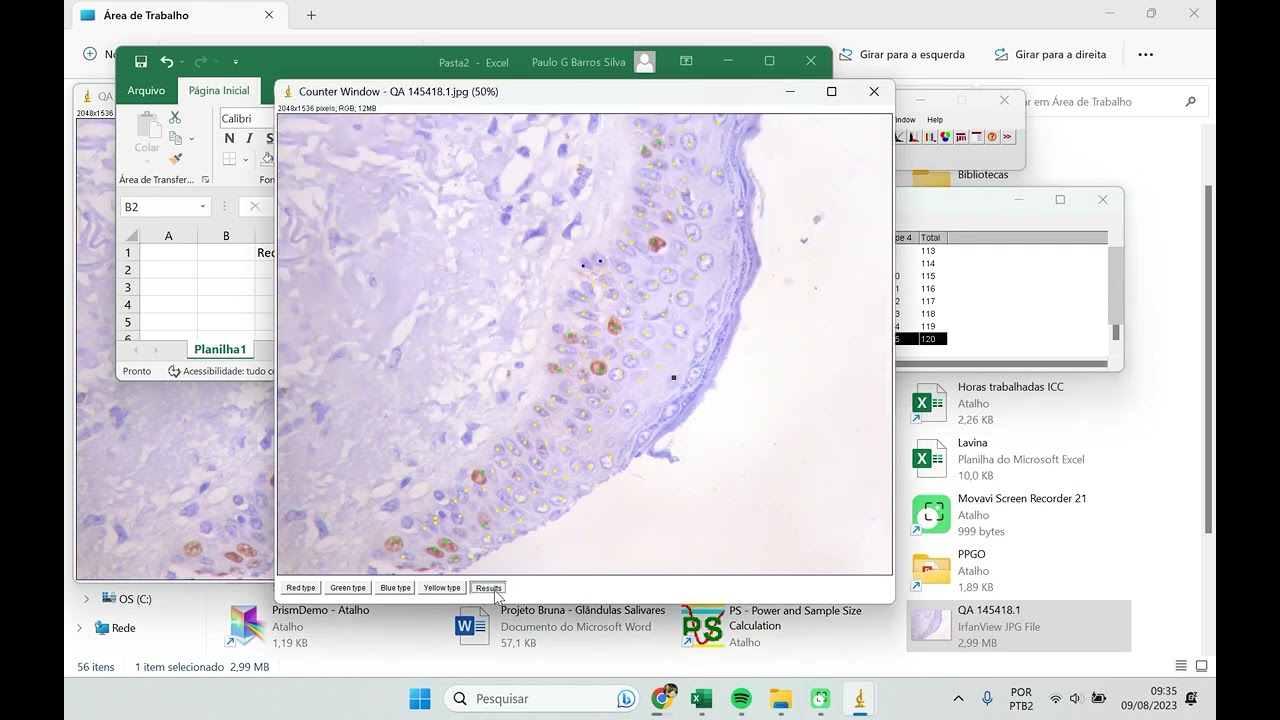Open the Arquivo tab in Excel
This screenshot has height=720, width=1280.
pos(146,91)
